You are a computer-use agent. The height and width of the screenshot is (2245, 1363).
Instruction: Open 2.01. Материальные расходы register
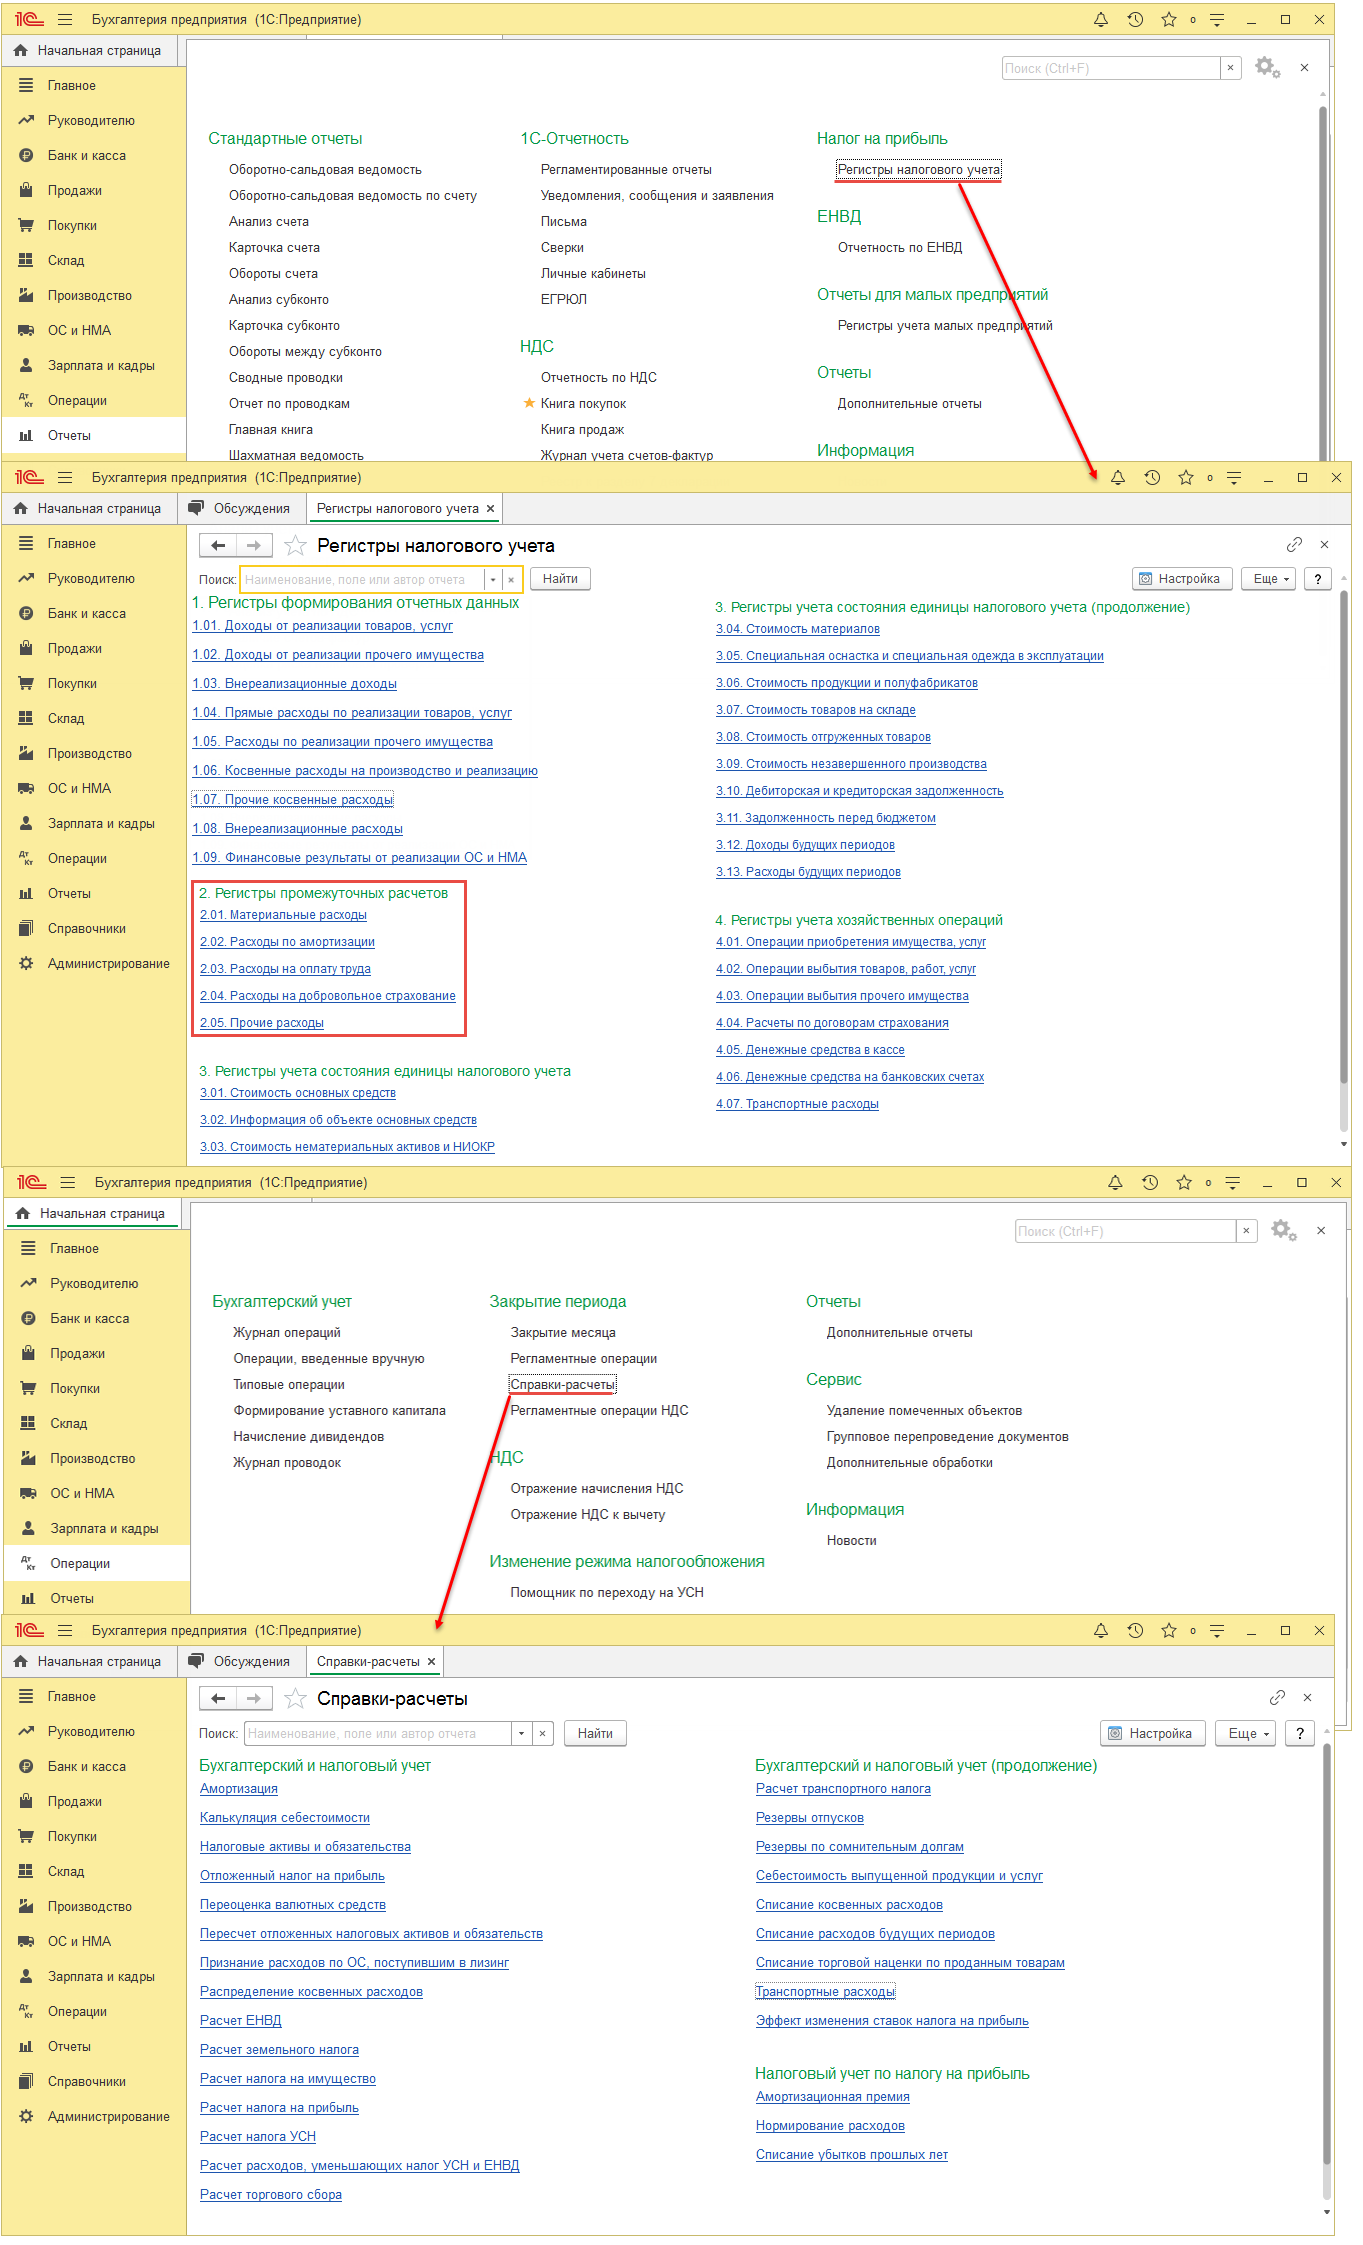[283, 915]
